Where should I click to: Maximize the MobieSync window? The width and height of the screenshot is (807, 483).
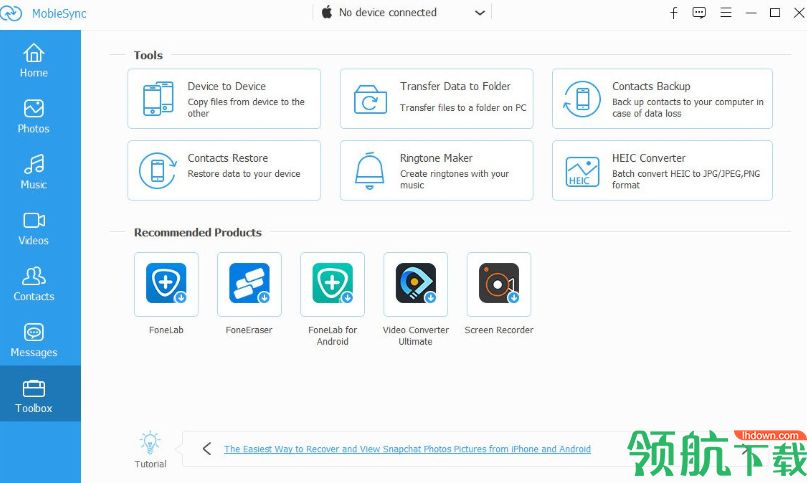click(x=775, y=13)
